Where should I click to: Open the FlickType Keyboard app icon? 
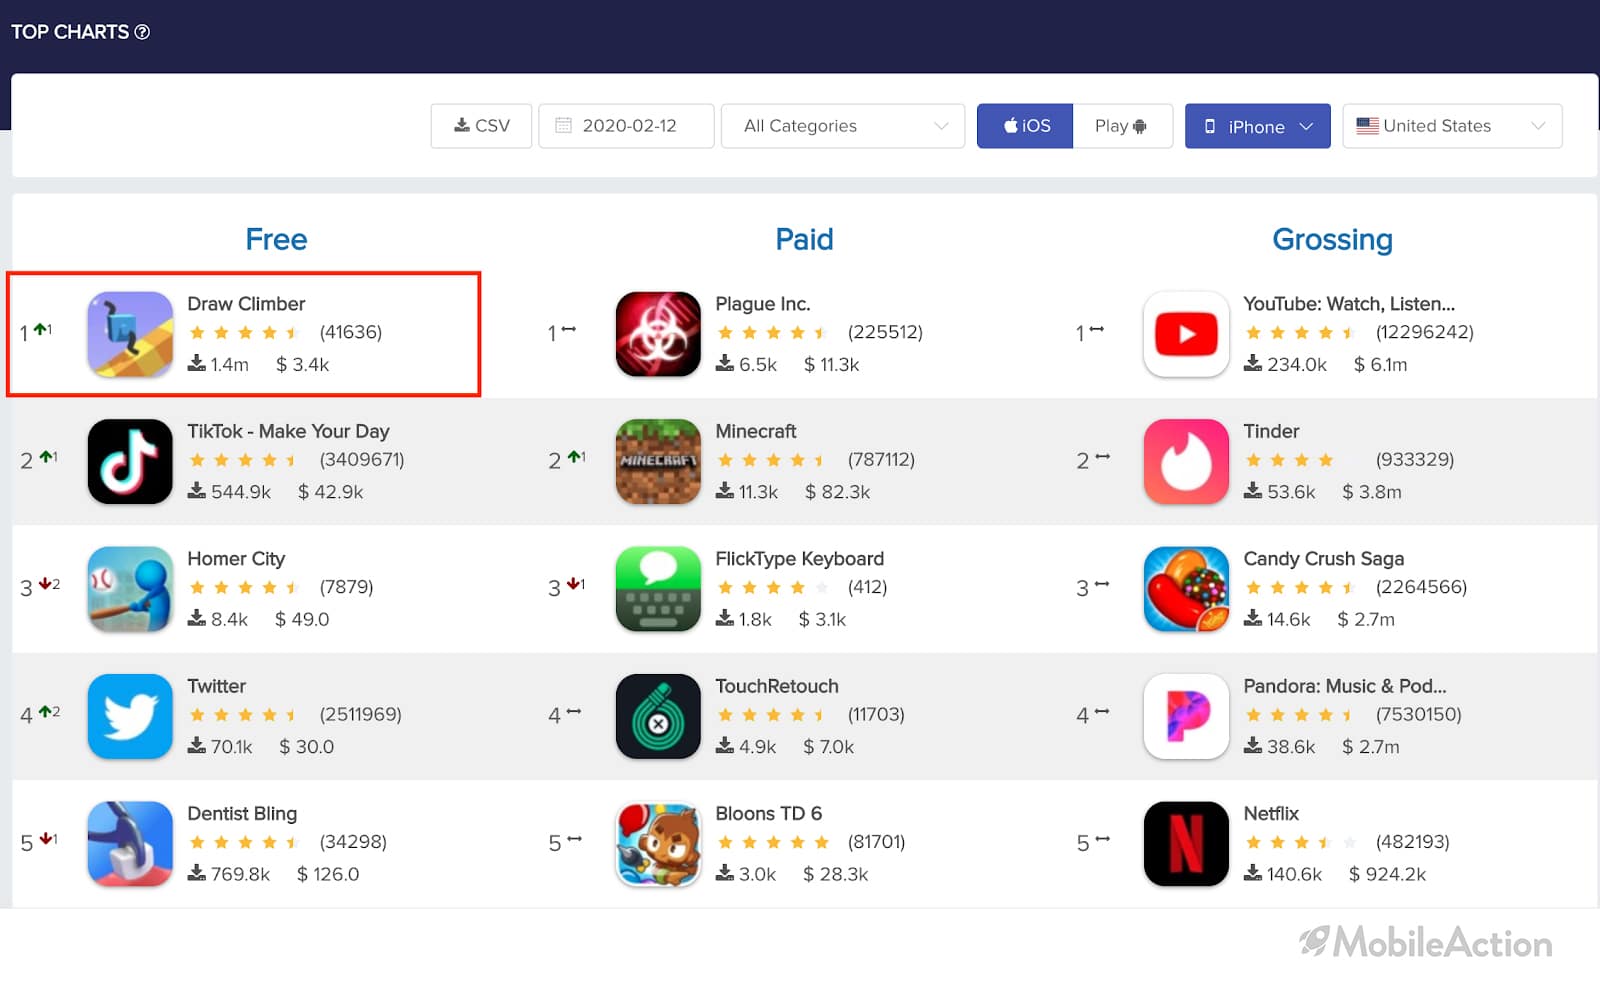(x=658, y=589)
